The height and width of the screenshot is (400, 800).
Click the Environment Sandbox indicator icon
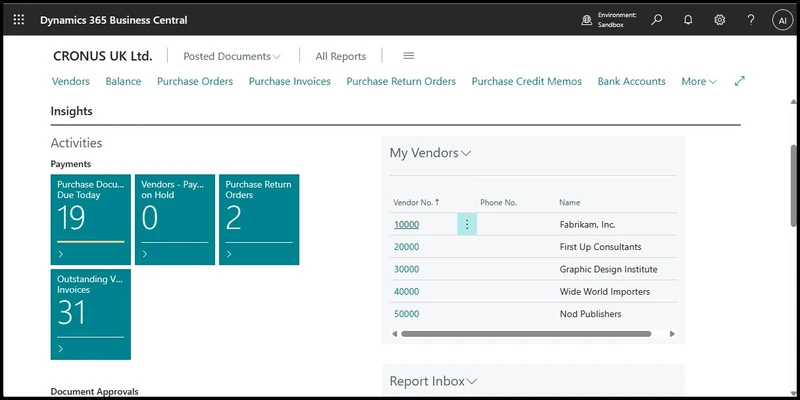pos(587,20)
